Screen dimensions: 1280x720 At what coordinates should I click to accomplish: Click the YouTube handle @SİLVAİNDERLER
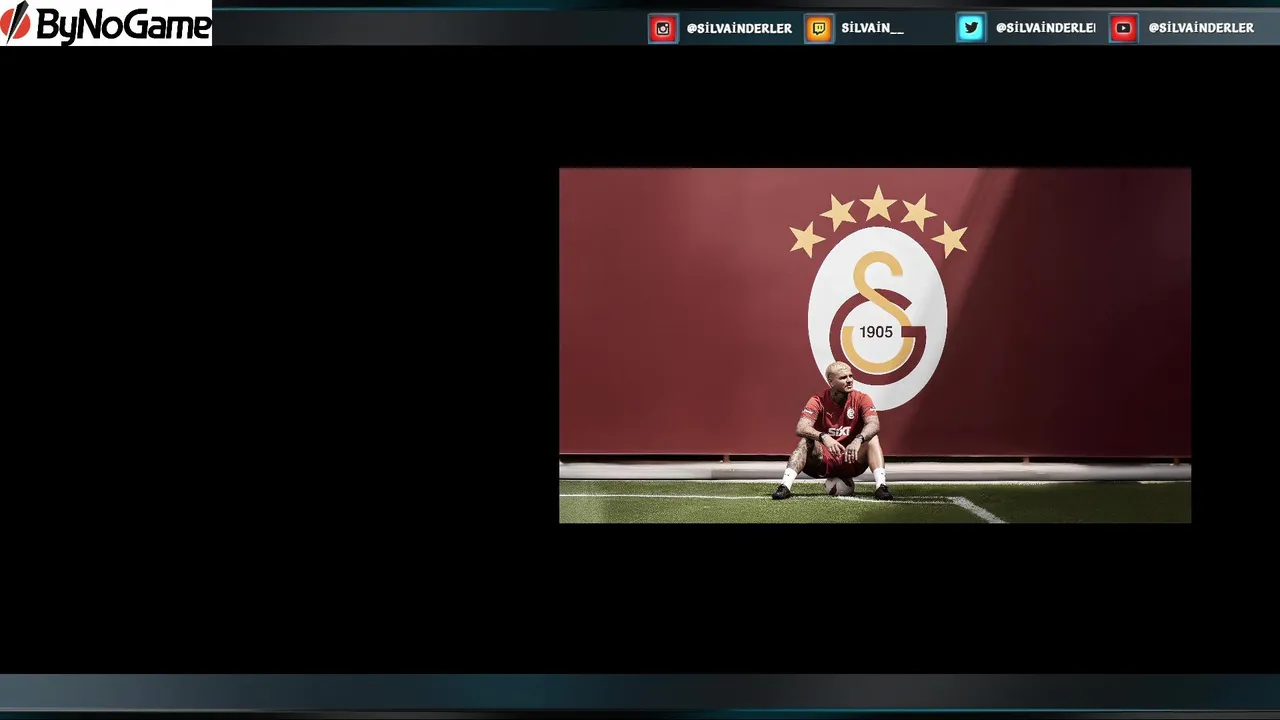click(1201, 28)
